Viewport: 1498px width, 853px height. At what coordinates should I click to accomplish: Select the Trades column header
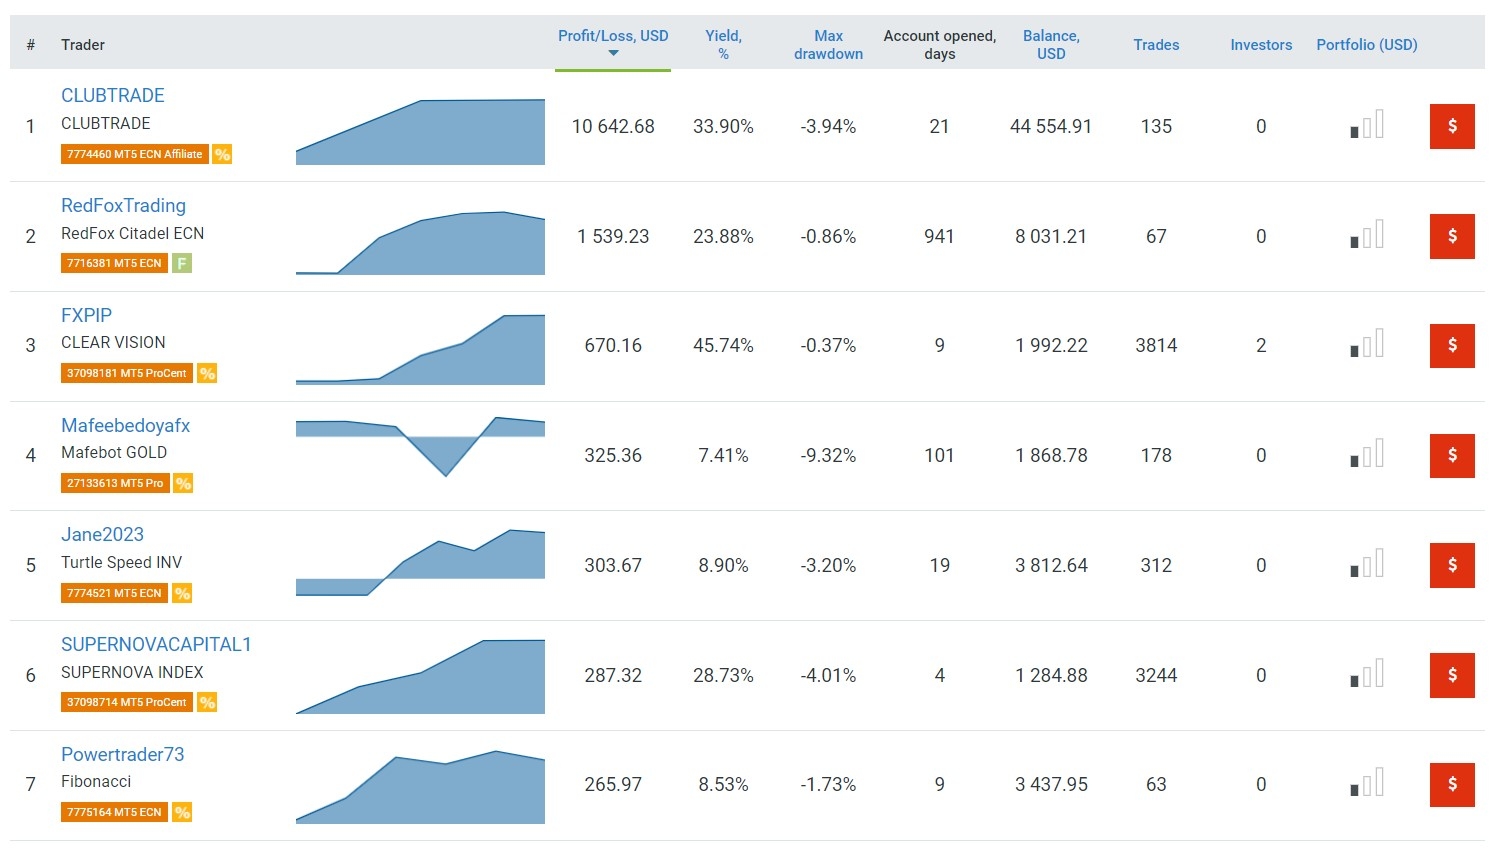tap(1156, 45)
